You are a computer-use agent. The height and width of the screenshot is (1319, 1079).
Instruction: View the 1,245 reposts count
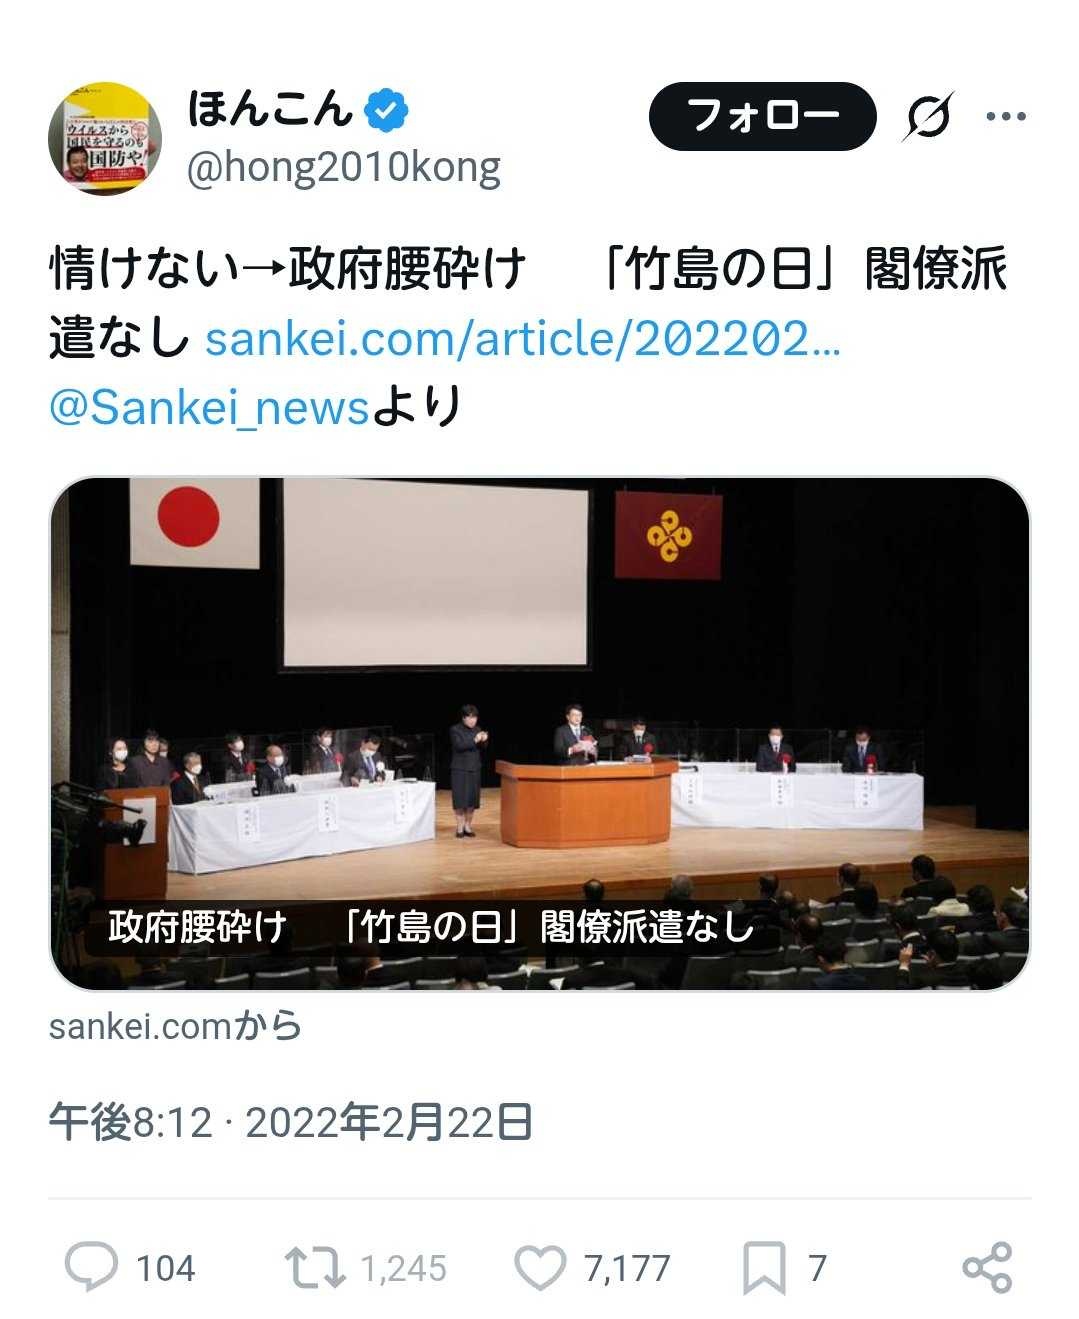click(x=403, y=1269)
